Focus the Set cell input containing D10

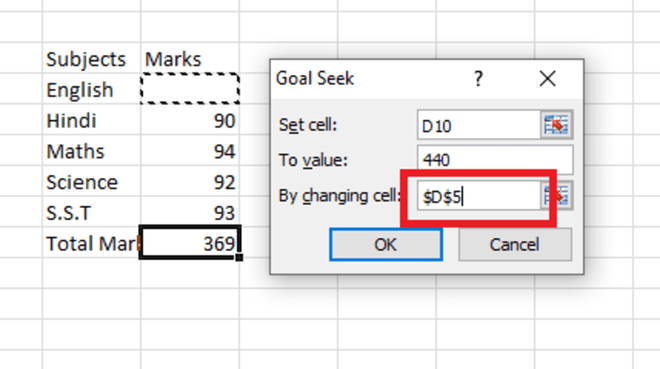[x=479, y=125]
